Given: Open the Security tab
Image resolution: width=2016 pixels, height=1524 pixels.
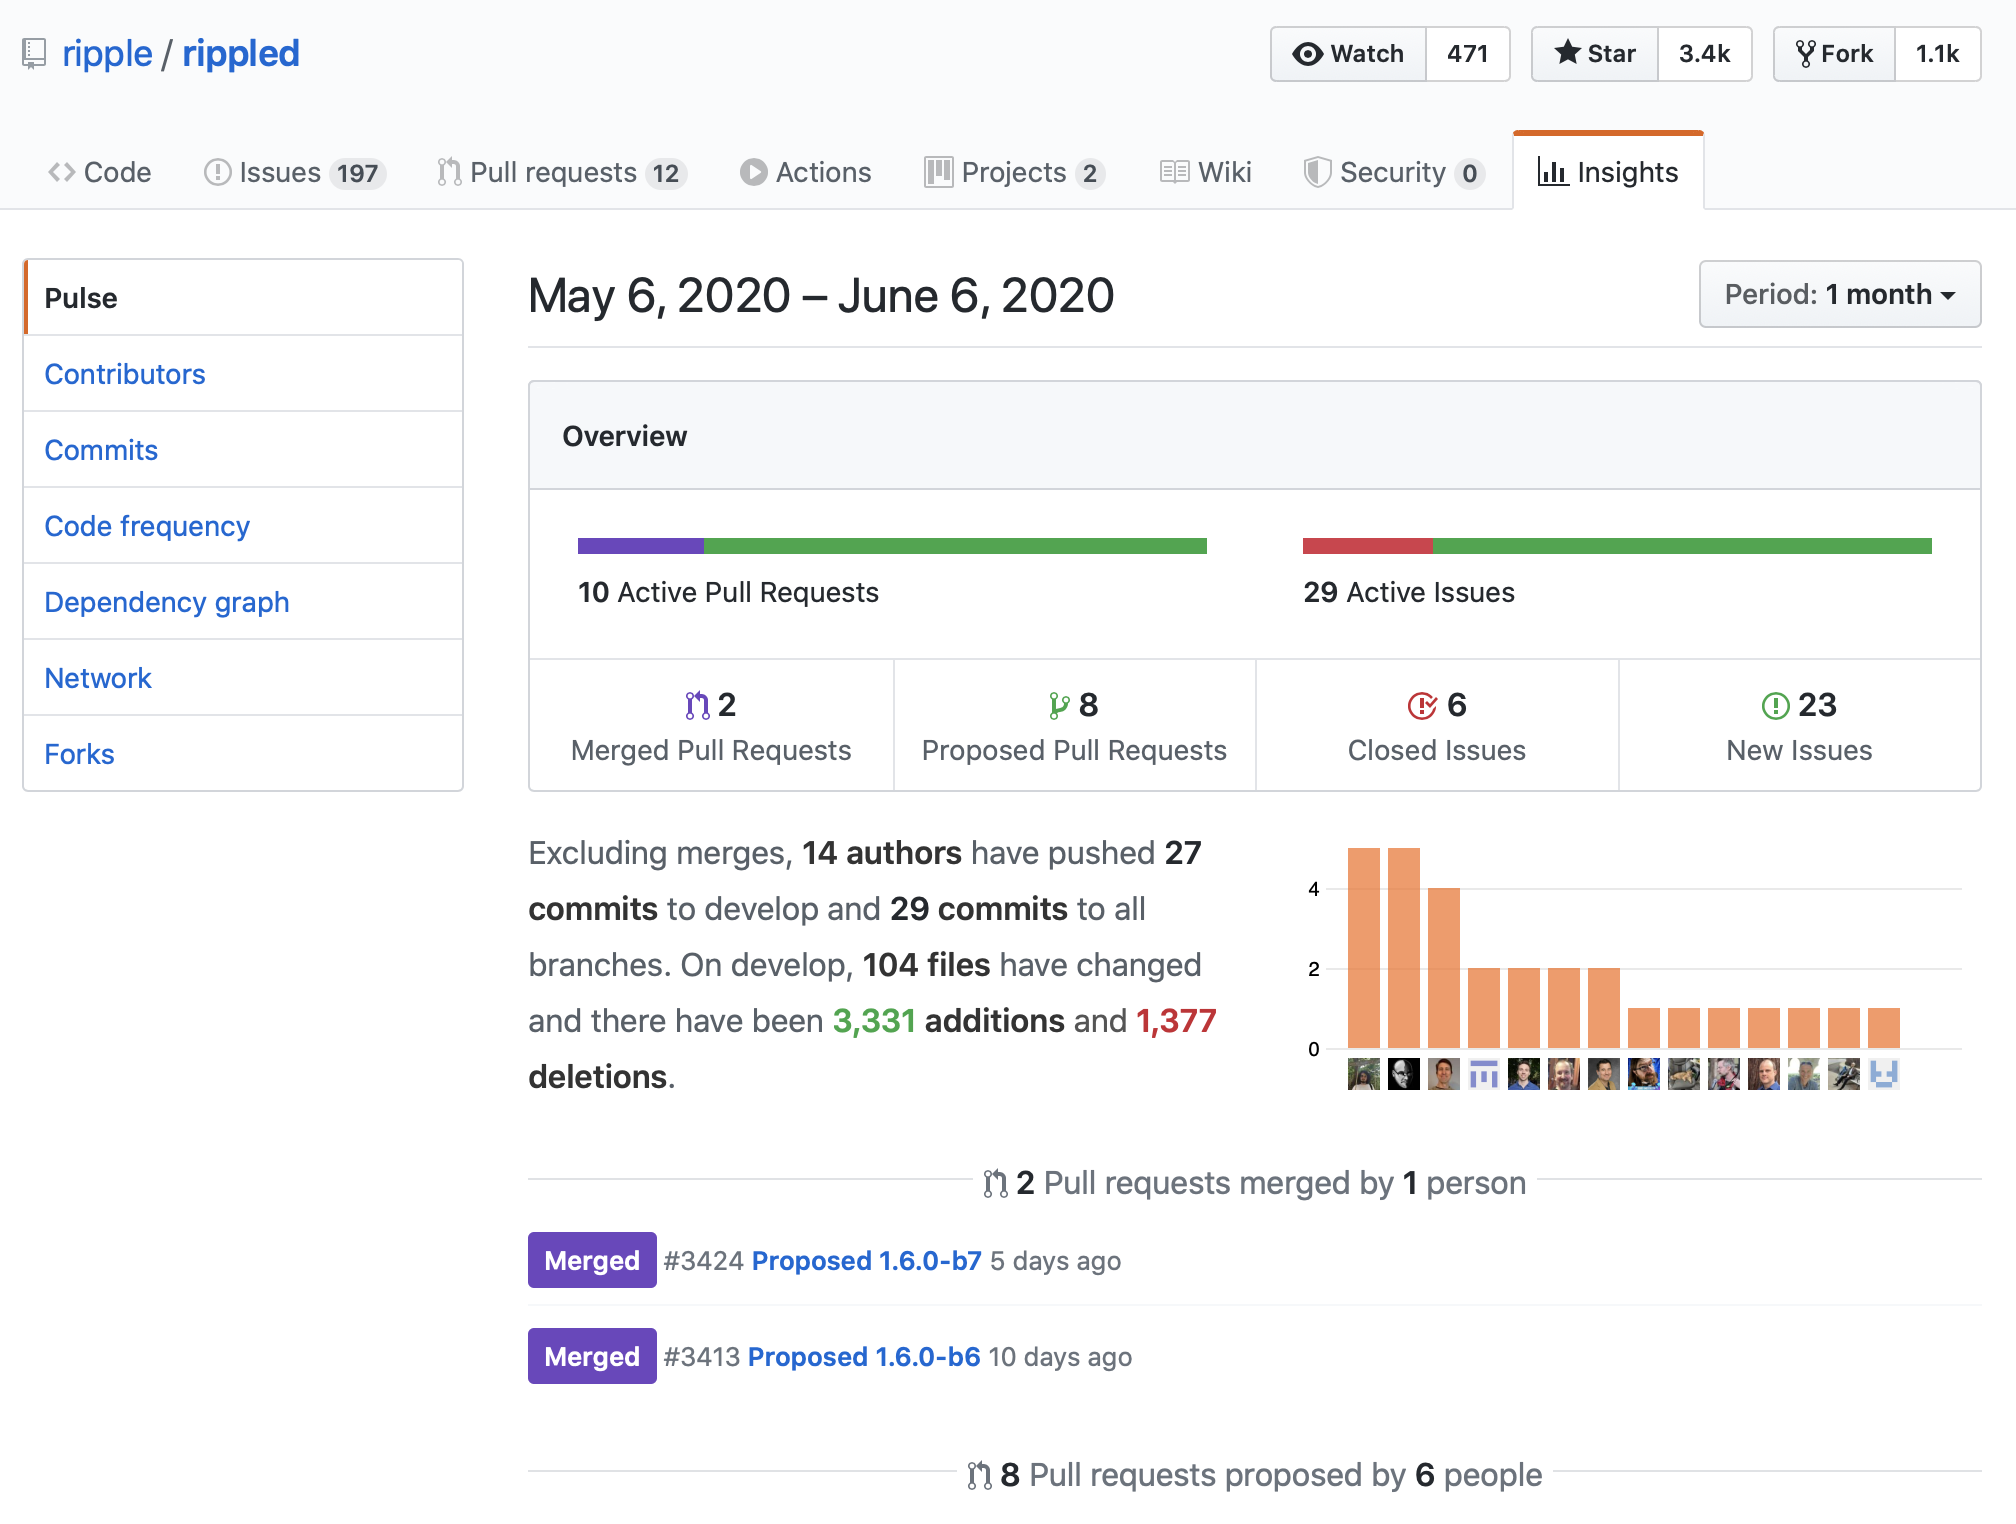Looking at the screenshot, I should tap(1394, 172).
